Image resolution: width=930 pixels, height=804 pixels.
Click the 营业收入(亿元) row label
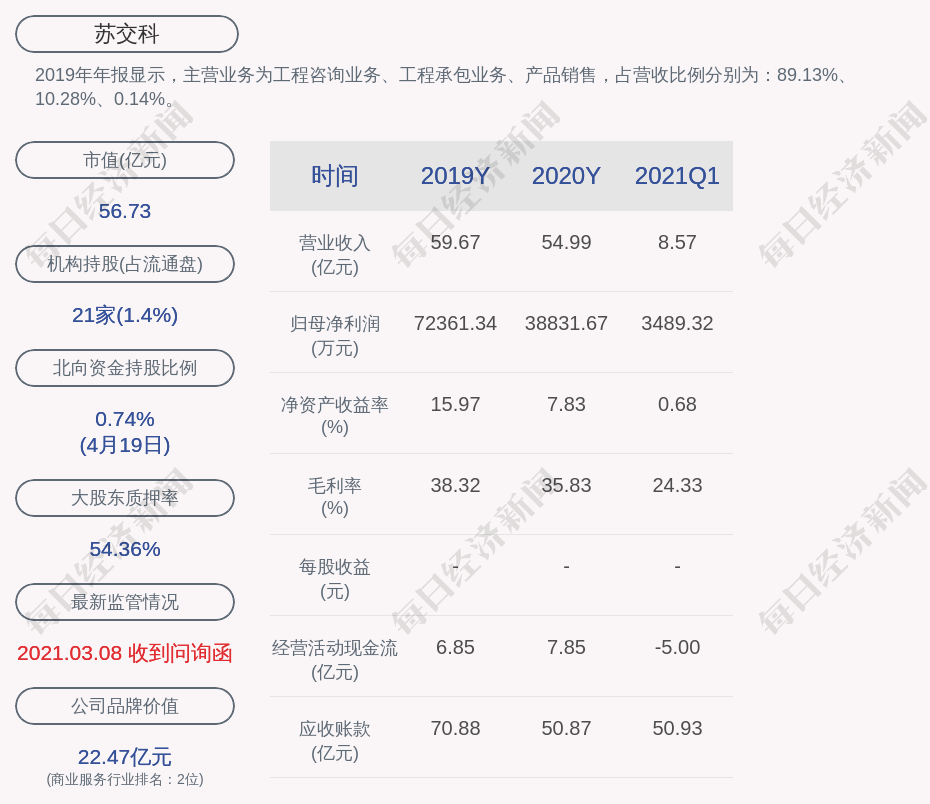[335, 255]
